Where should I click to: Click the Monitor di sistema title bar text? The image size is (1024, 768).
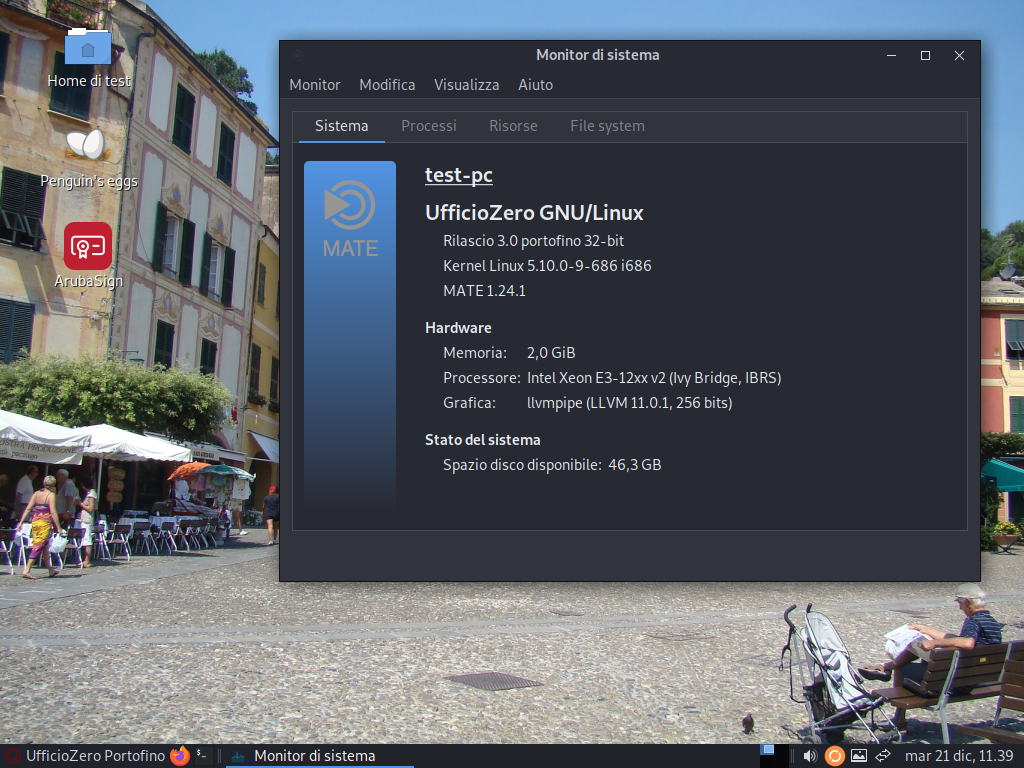pos(598,55)
